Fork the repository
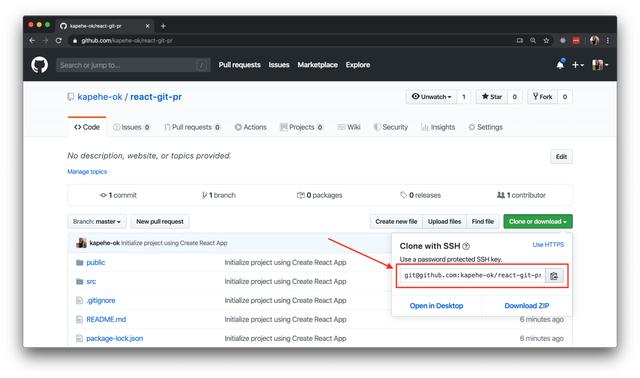 click(542, 97)
